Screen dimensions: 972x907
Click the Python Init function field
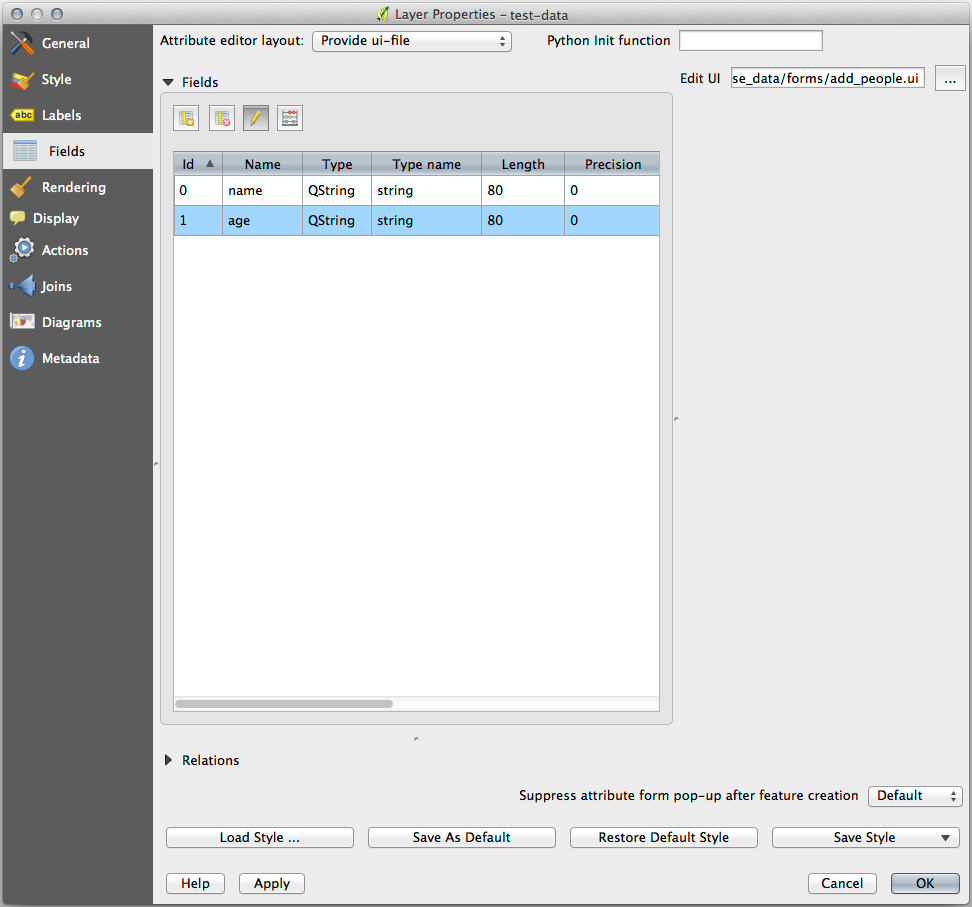[750, 41]
